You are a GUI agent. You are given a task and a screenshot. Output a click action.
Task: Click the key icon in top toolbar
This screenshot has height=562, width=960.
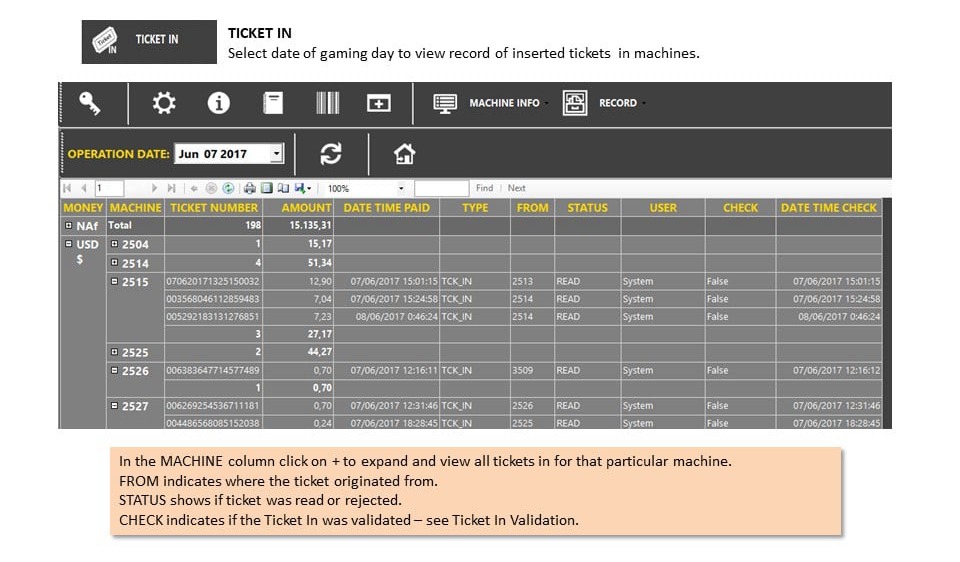89,103
